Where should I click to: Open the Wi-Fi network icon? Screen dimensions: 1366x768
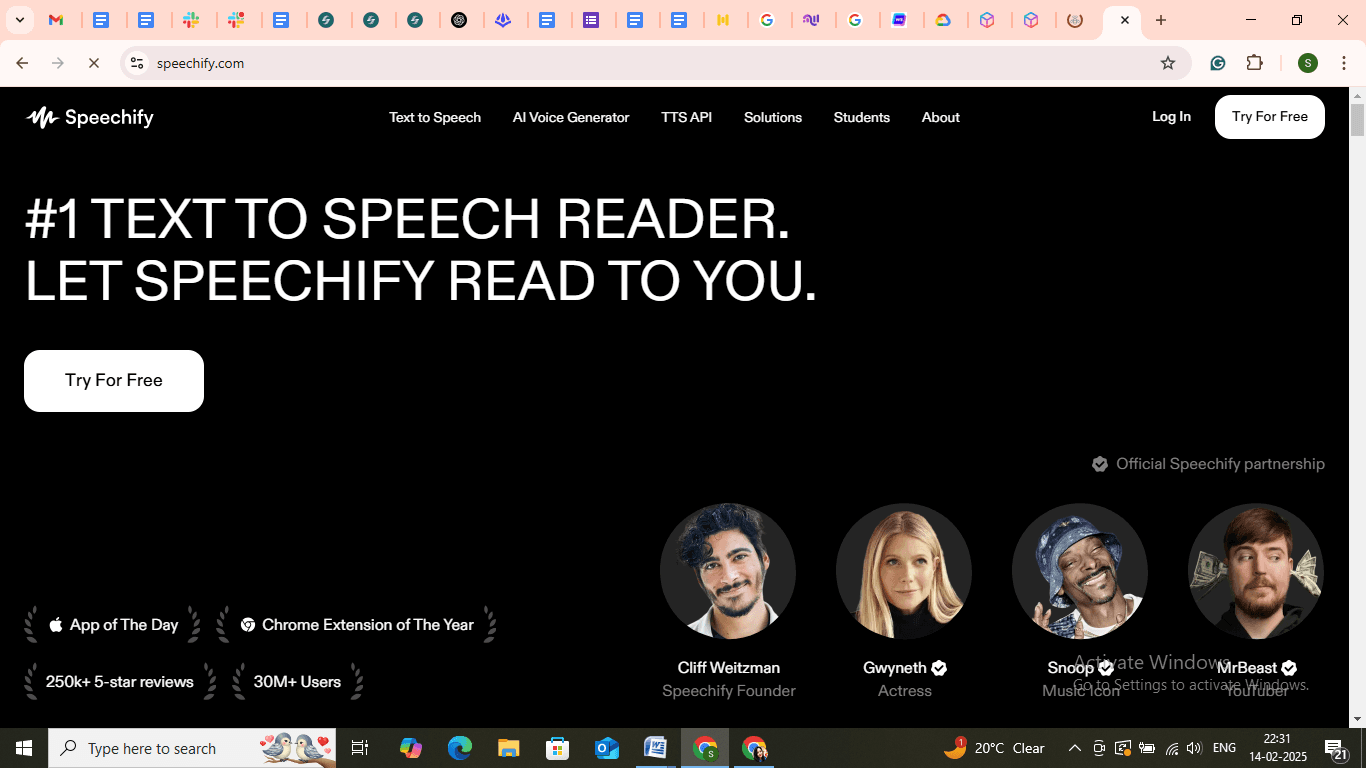click(x=1172, y=748)
